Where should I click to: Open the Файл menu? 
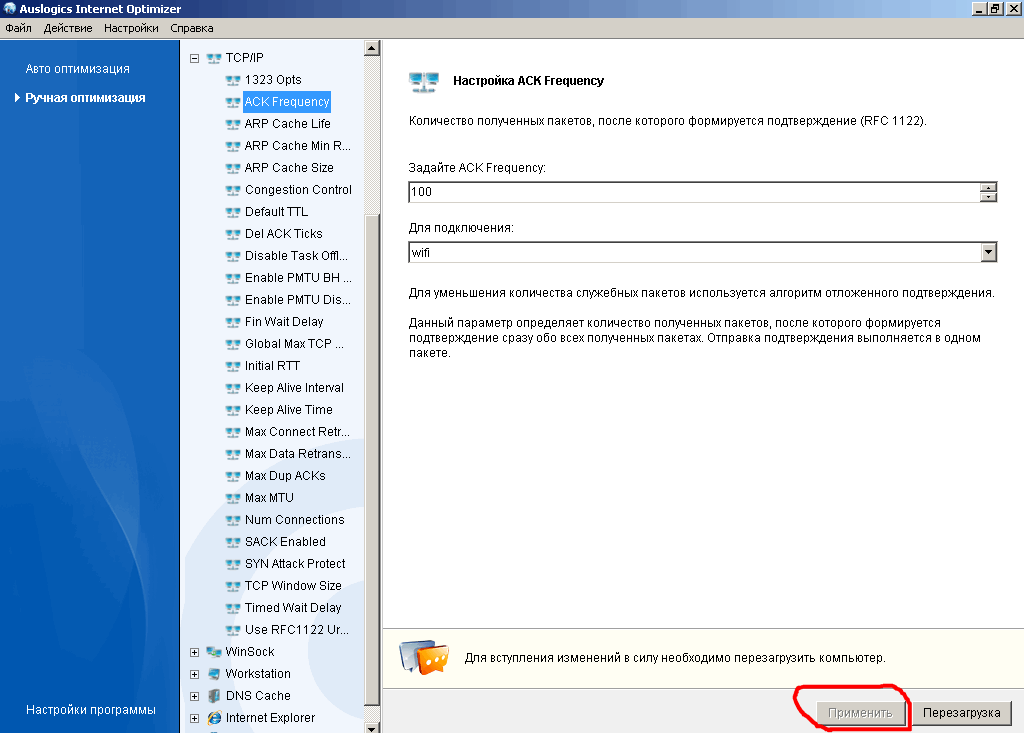tap(18, 28)
